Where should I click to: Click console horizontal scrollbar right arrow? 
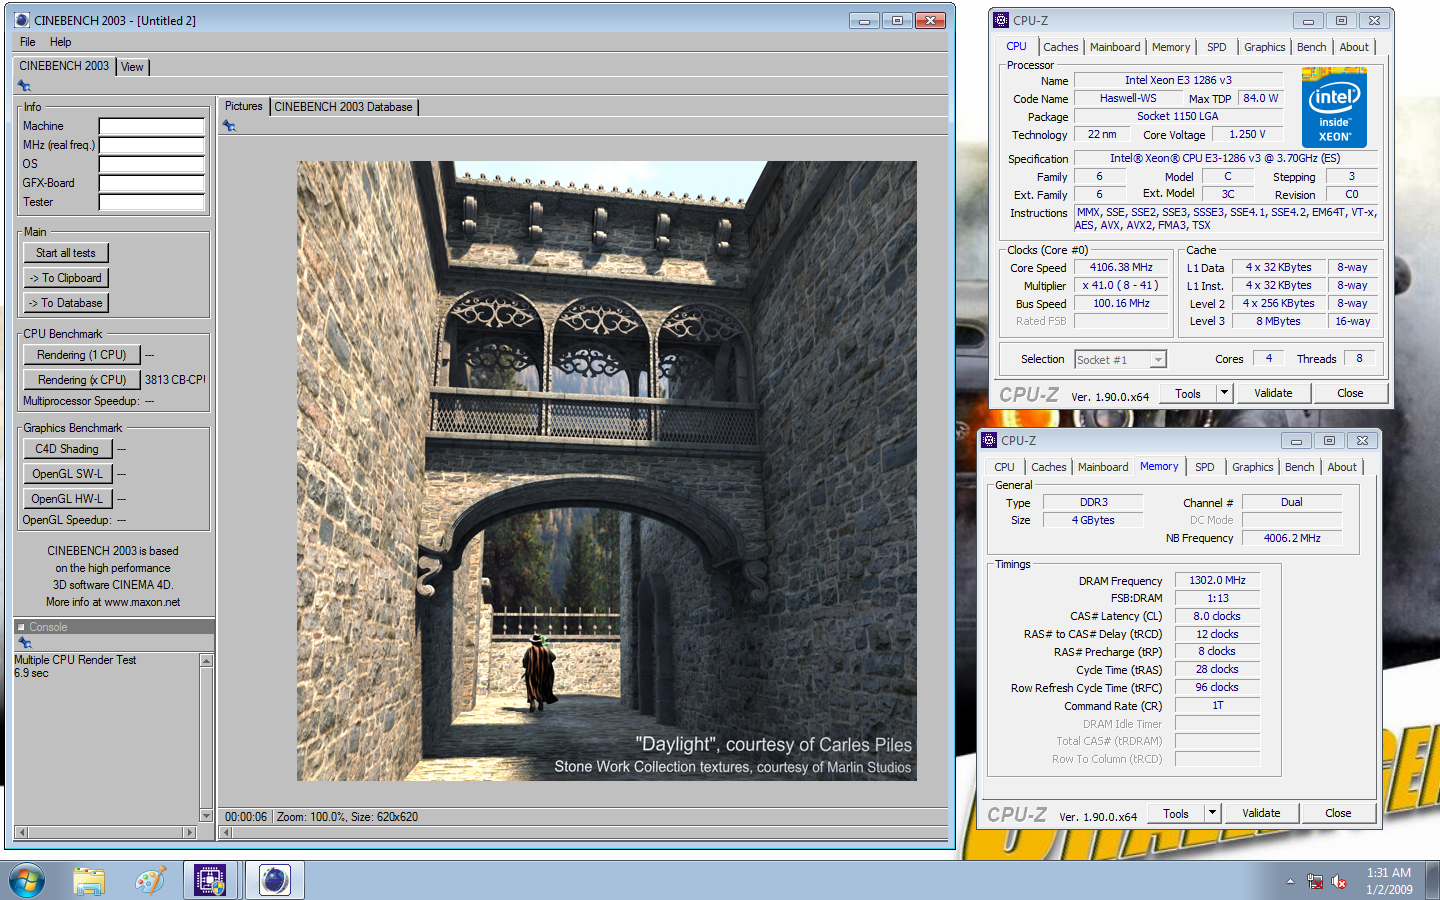click(189, 832)
